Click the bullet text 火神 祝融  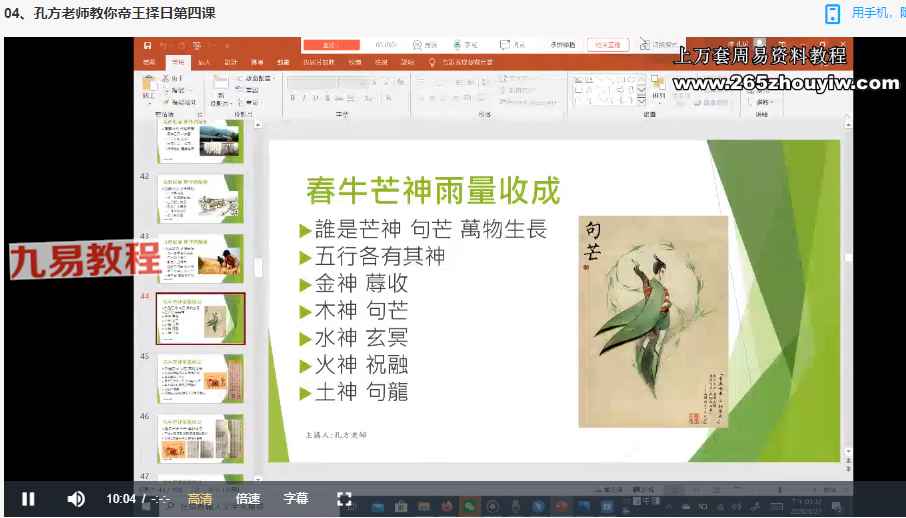coord(362,365)
